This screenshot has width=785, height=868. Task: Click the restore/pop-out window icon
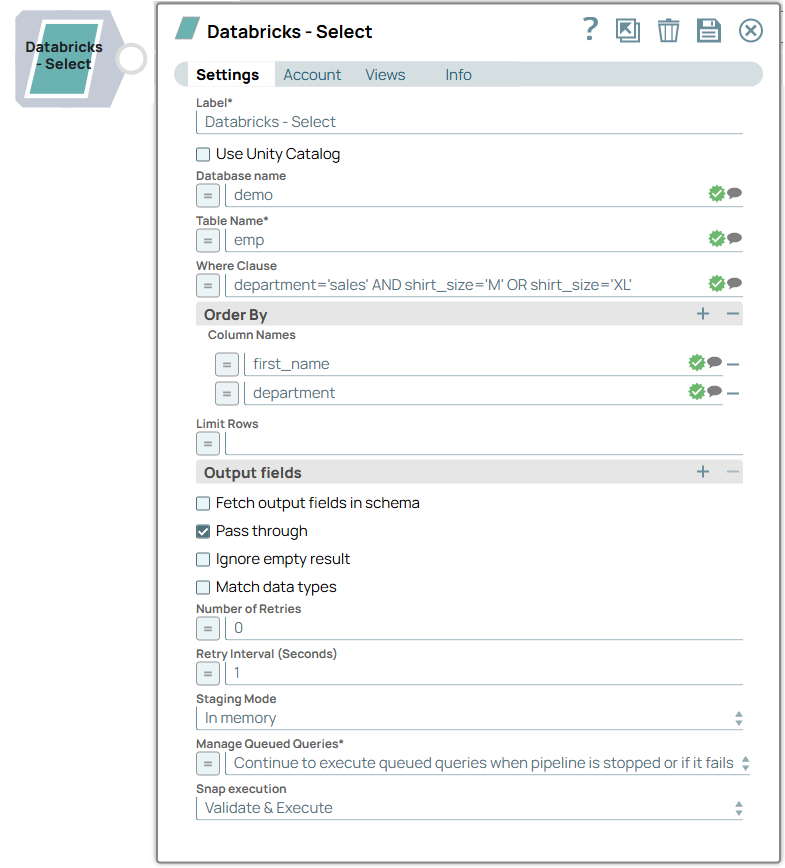tap(628, 31)
